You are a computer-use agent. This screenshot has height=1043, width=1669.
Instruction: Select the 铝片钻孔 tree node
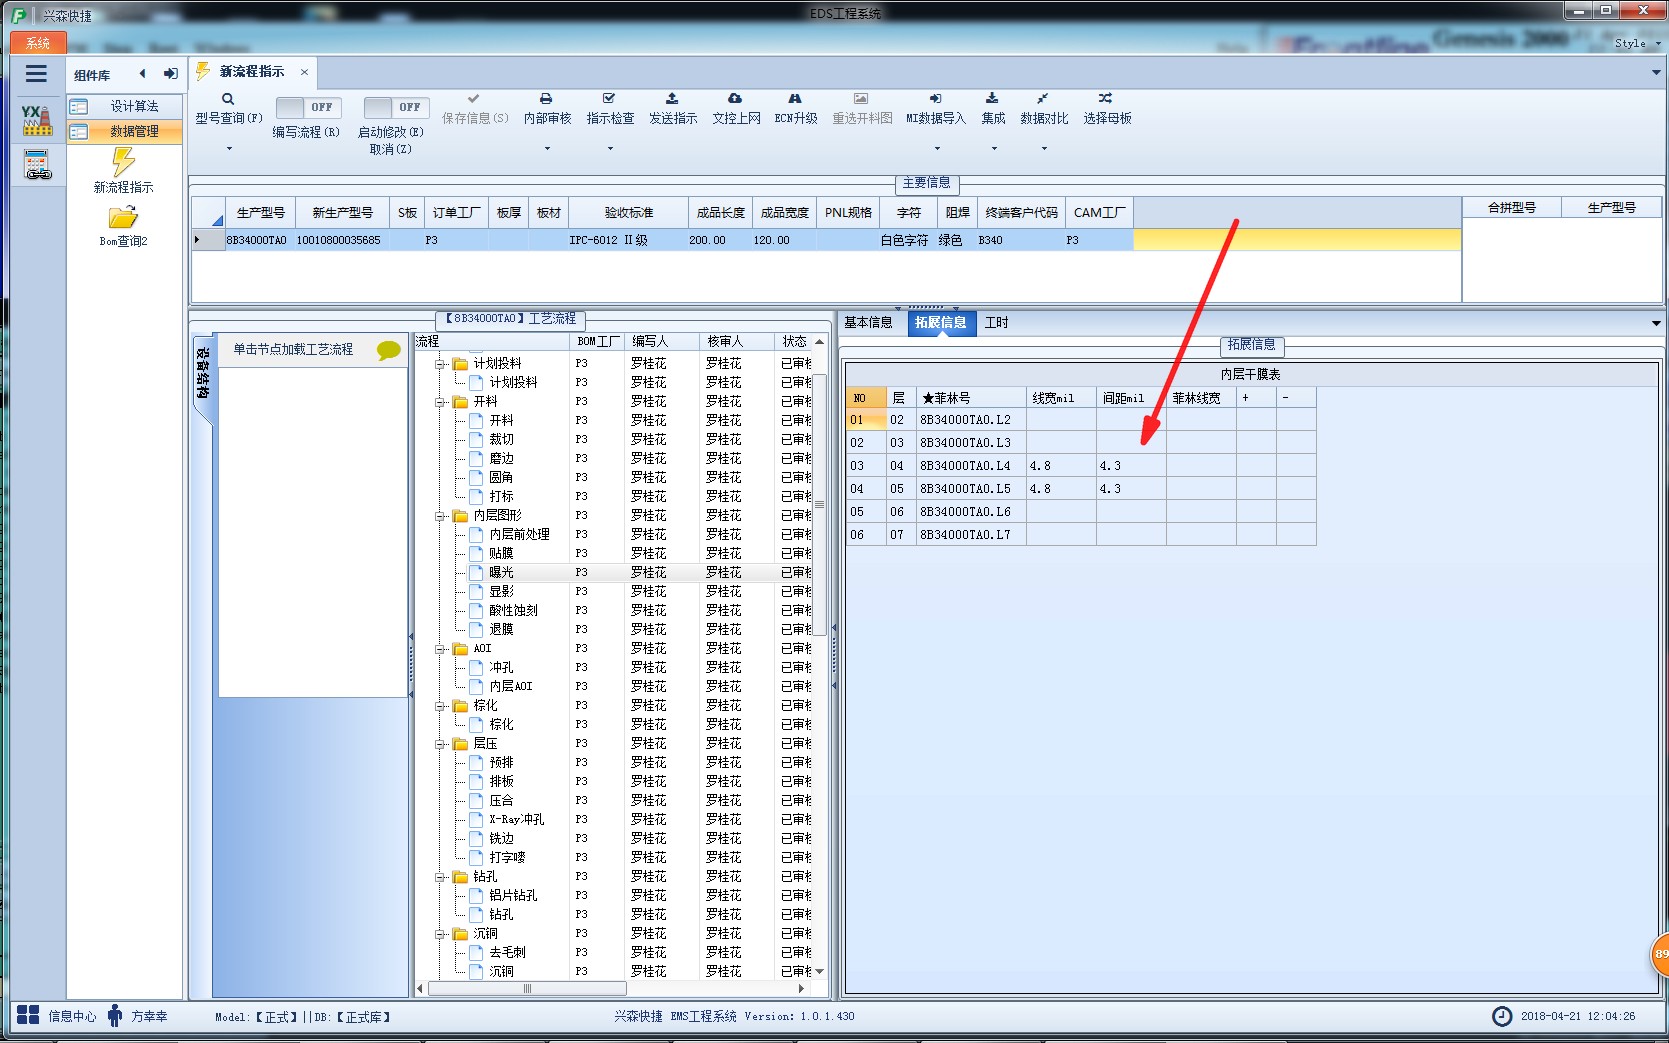(x=513, y=896)
